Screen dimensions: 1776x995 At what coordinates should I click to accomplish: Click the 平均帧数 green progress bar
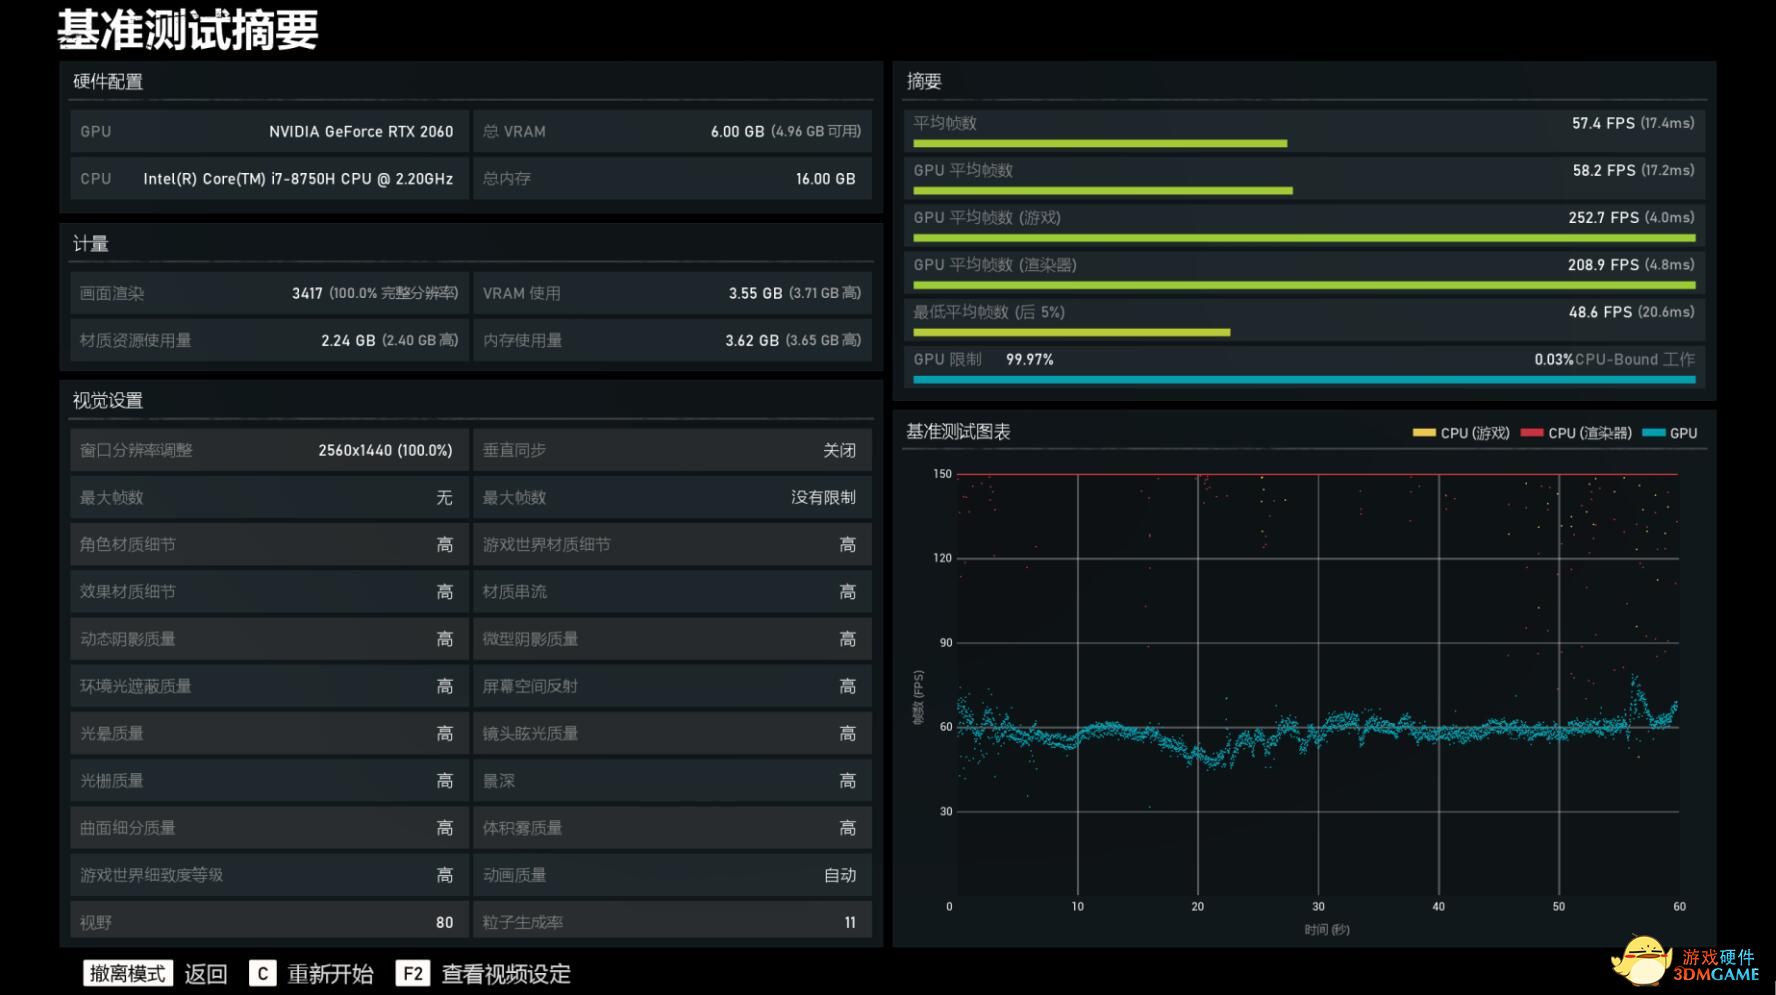(1099, 144)
